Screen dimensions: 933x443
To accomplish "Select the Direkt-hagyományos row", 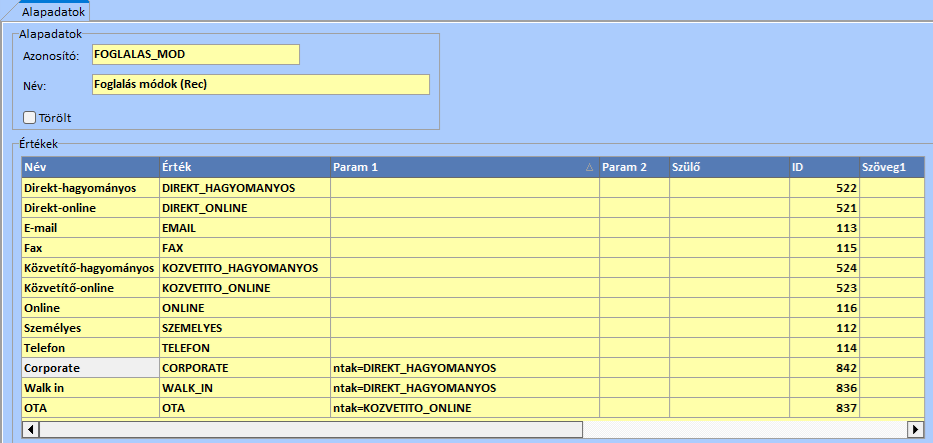I will pyautogui.click(x=89, y=188).
